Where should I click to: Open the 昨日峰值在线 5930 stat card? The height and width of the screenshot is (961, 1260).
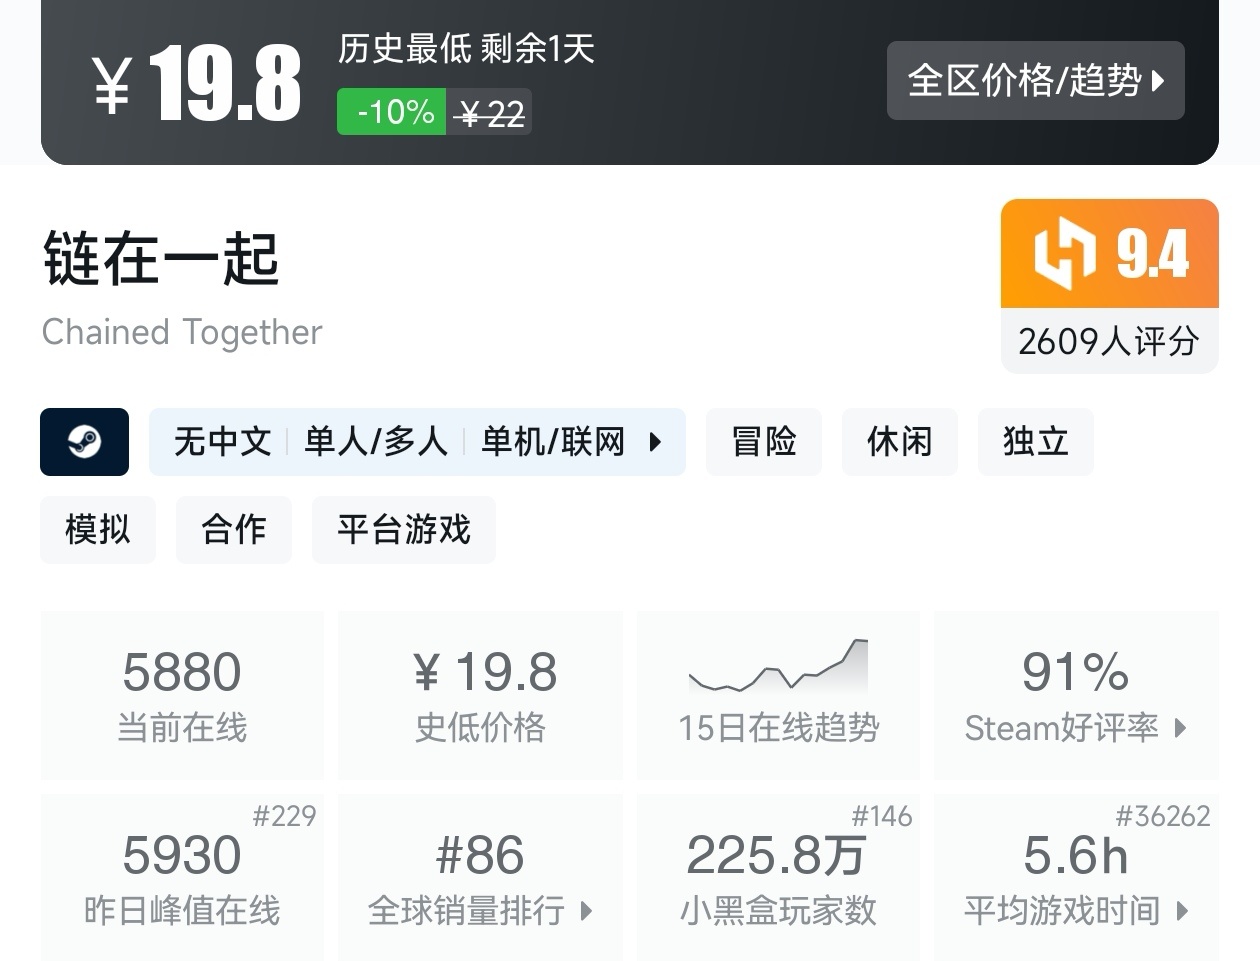pyautogui.click(x=182, y=877)
